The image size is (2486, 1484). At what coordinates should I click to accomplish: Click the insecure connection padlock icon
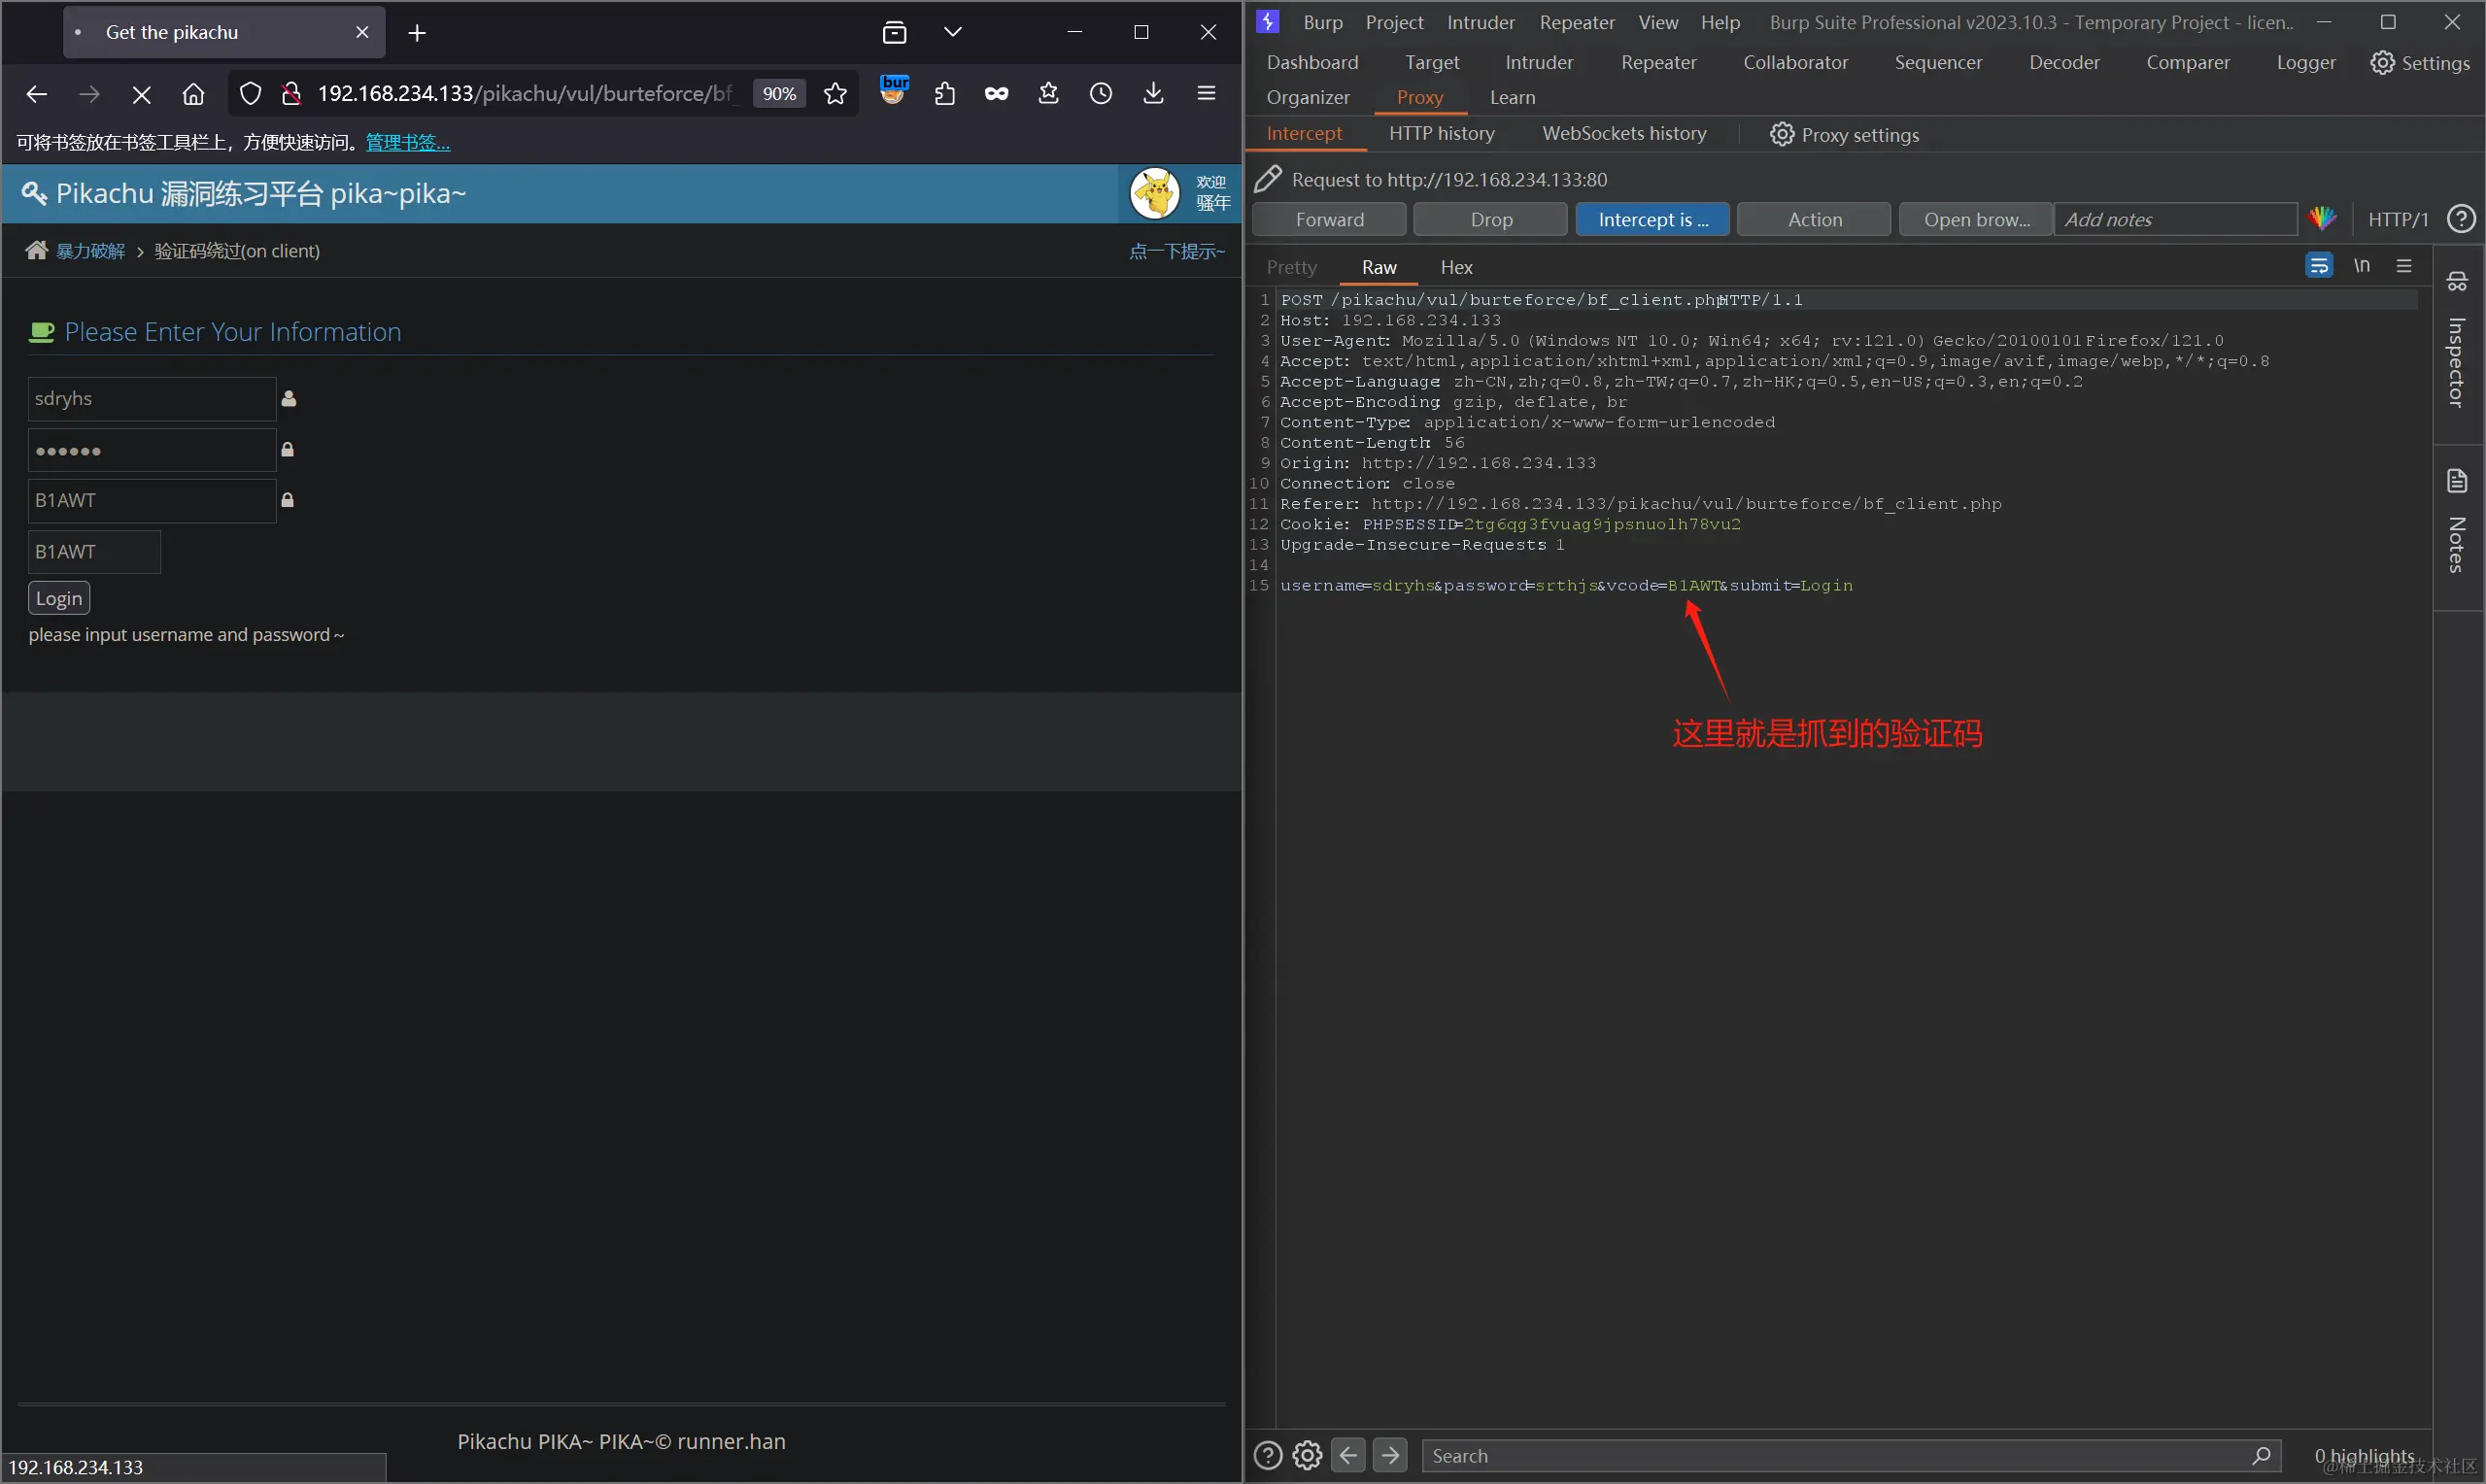point(291,94)
